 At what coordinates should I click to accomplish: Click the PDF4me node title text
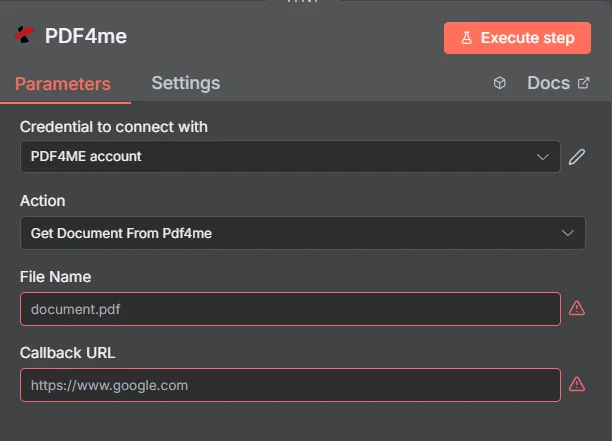coord(86,36)
